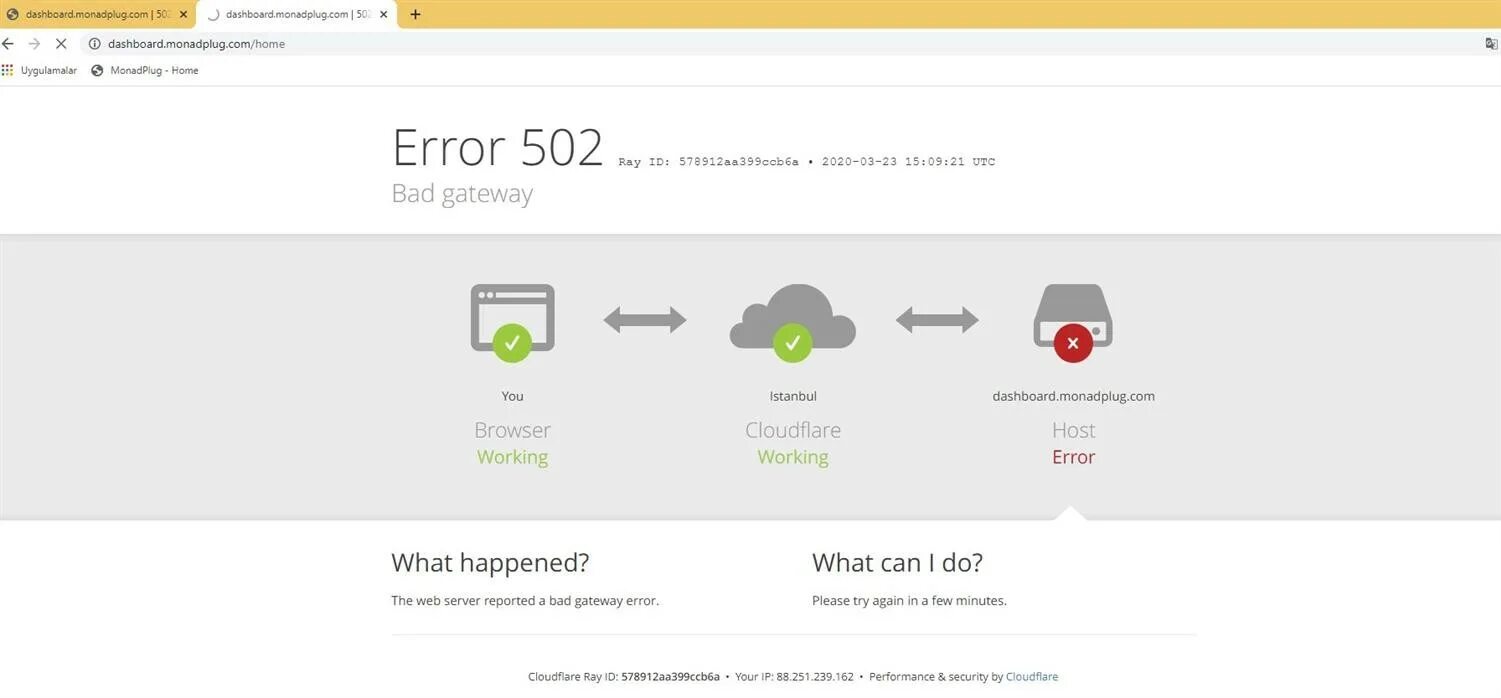Open the Uygulamalar apps grid icon

point(7,70)
